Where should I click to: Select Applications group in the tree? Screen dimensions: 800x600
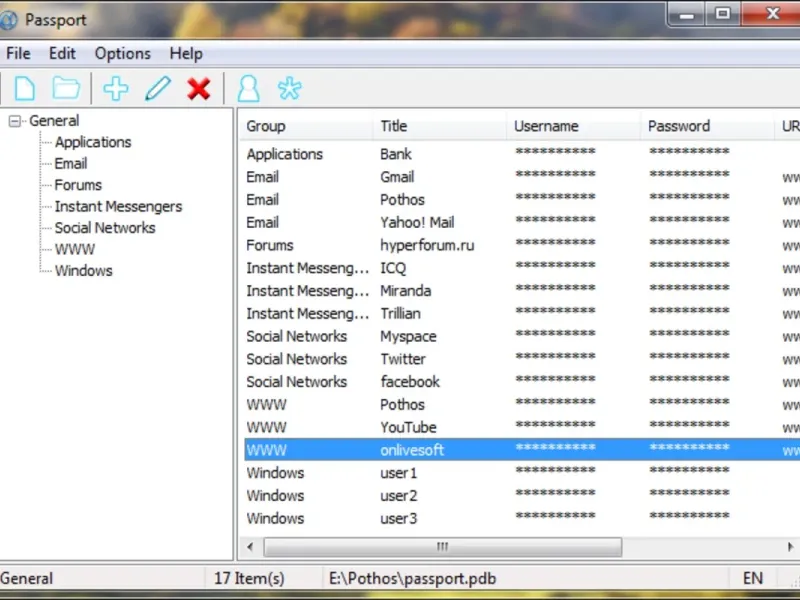(93, 142)
